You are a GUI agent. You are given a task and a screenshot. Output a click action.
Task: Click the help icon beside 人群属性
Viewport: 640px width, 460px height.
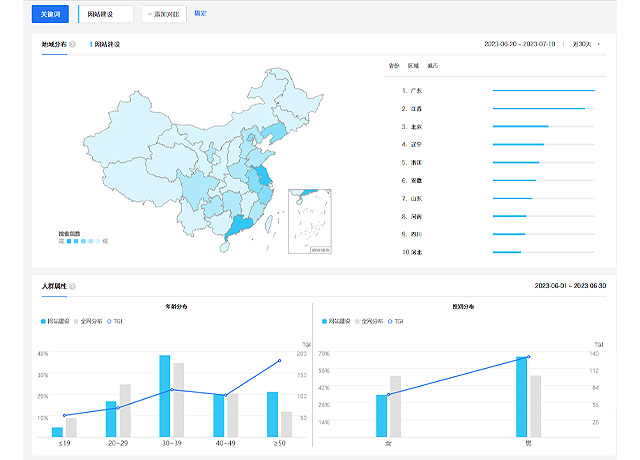[x=72, y=286]
